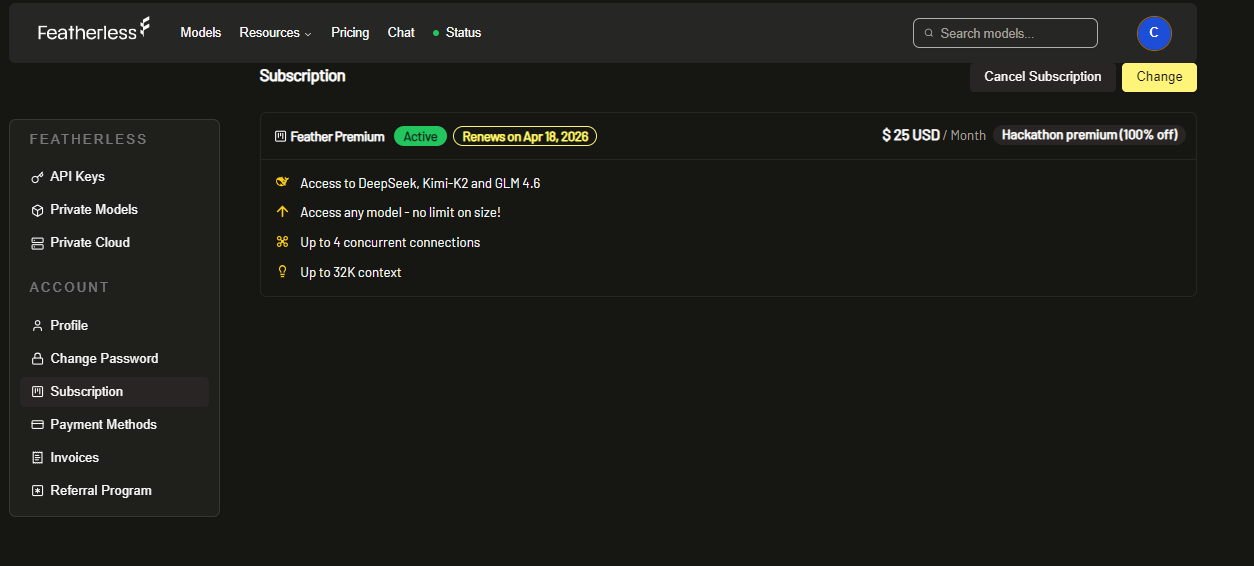Open the Models page in navbar
Viewport: 1254px width, 566px height.
(x=201, y=33)
